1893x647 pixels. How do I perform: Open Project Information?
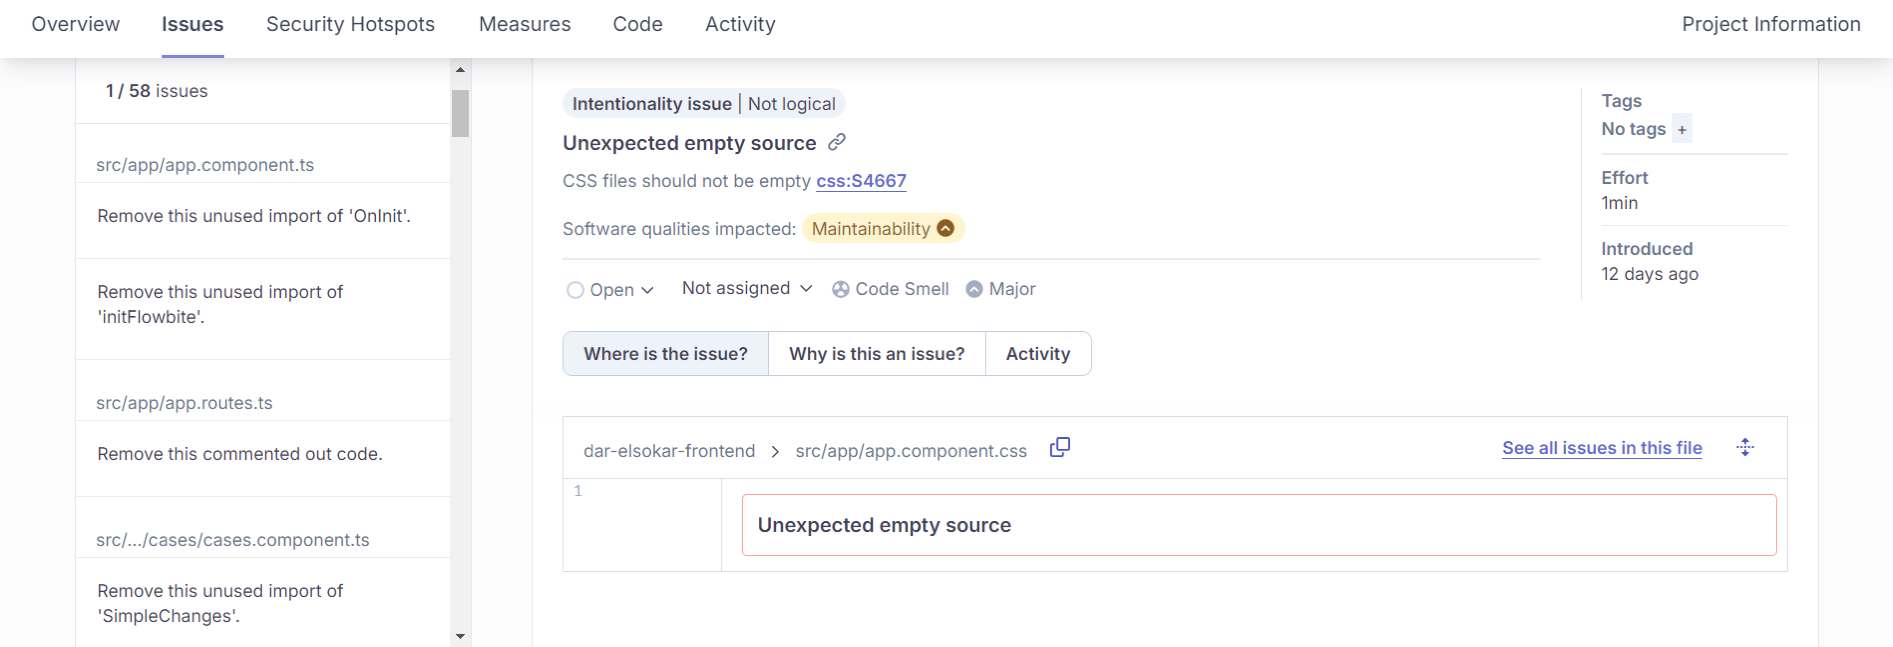tap(1770, 24)
